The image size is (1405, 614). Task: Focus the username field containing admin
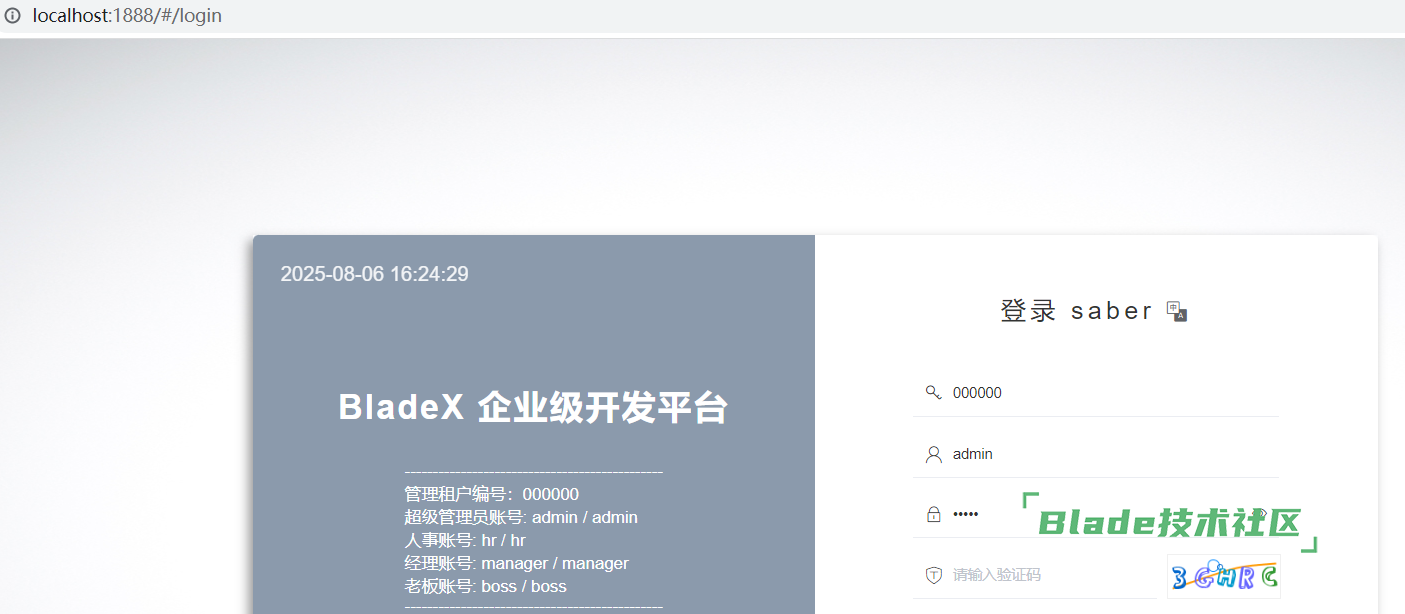(1096, 454)
